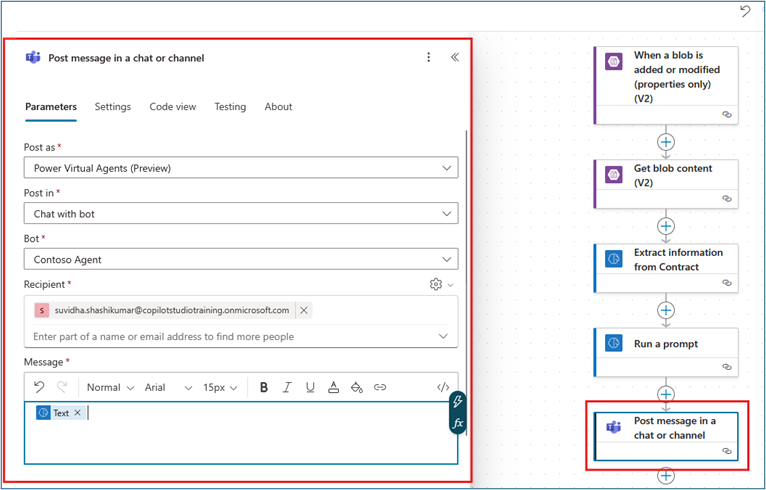
Task: Switch to the Settings tab
Action: pyautogui.click(x=113, y=107)
